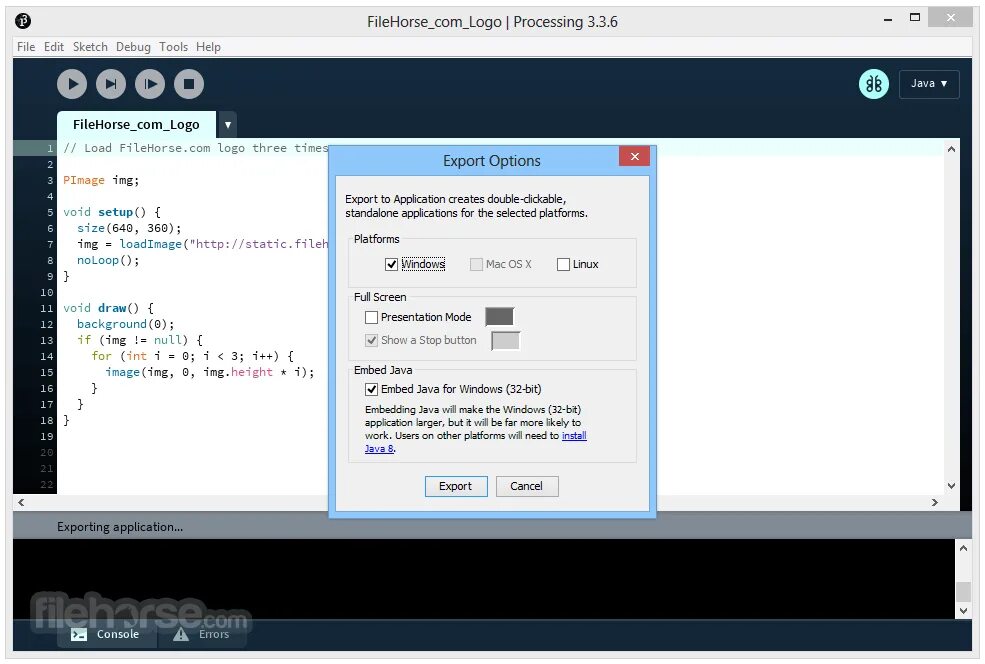Click the 'noLoop();' code line
This screenshot has width=985, height=664.
pos(108,260)
